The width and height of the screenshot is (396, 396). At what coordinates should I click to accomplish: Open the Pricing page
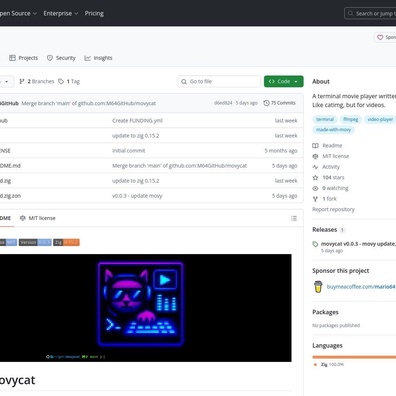[94, 13]
